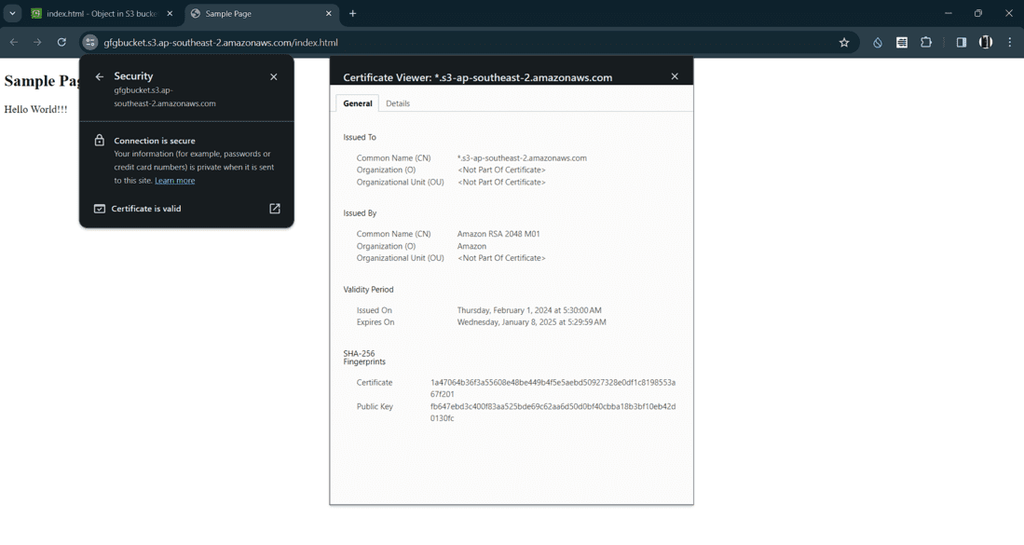
Task: Click the Connection is secure lock icon
Action: [x=99, y=140]
